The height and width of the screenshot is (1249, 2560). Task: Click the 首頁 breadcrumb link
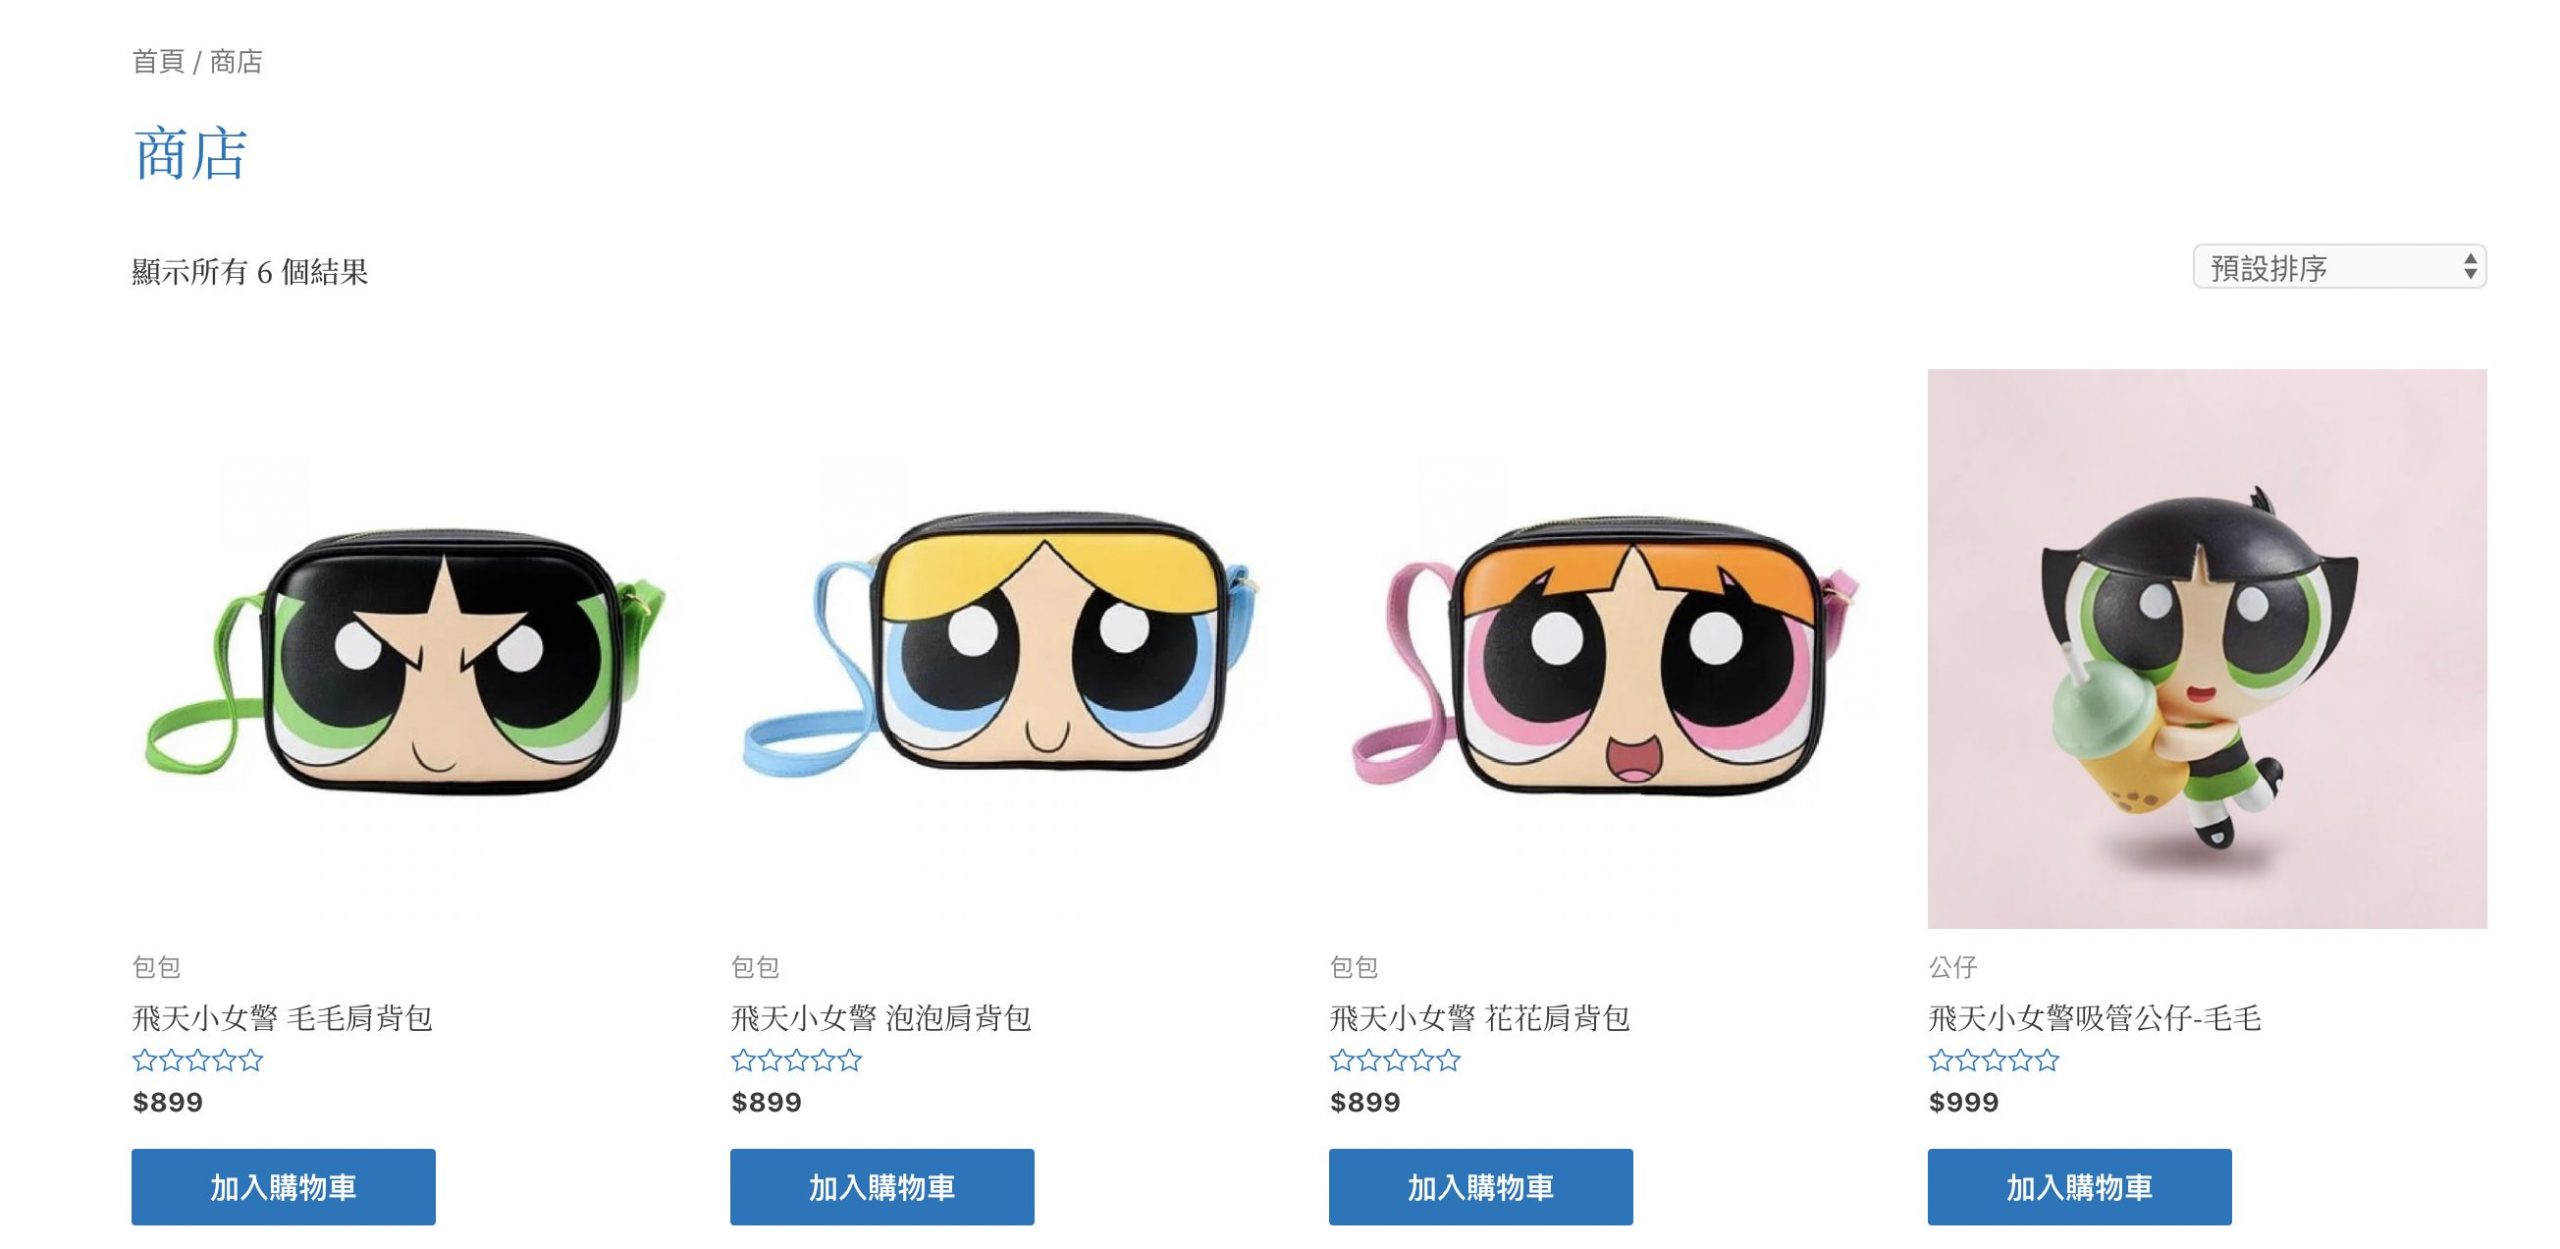158,62
